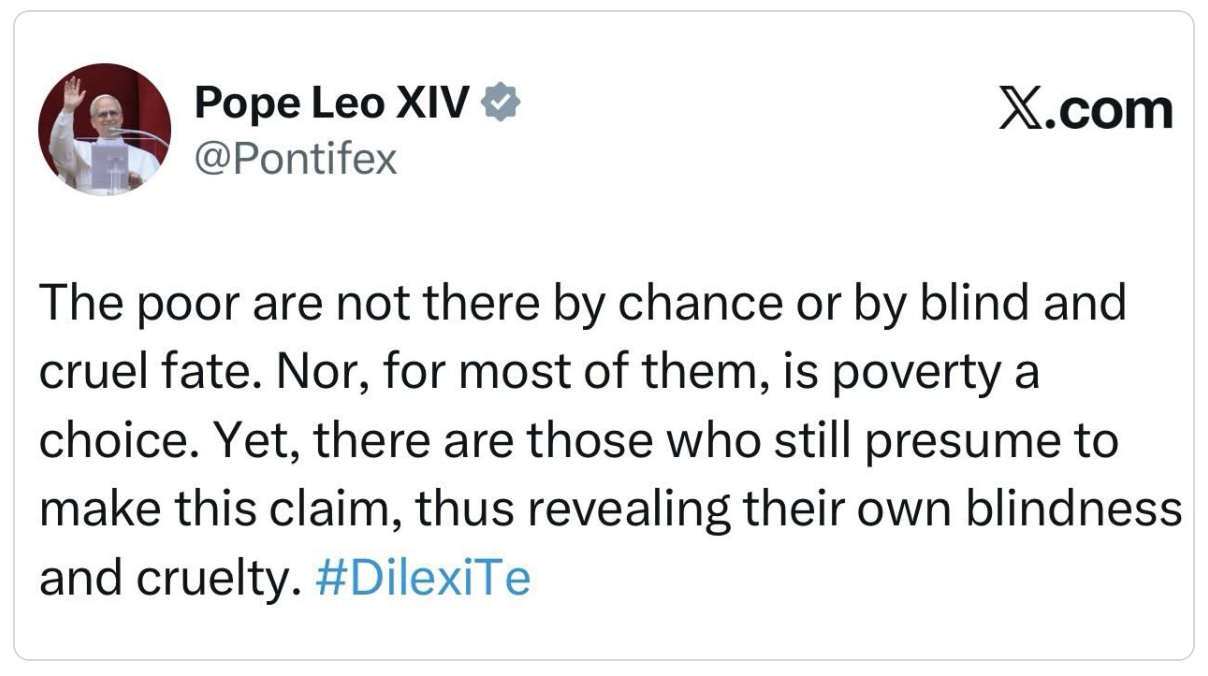Click the waving hand in the avatar

pos(73,97)
